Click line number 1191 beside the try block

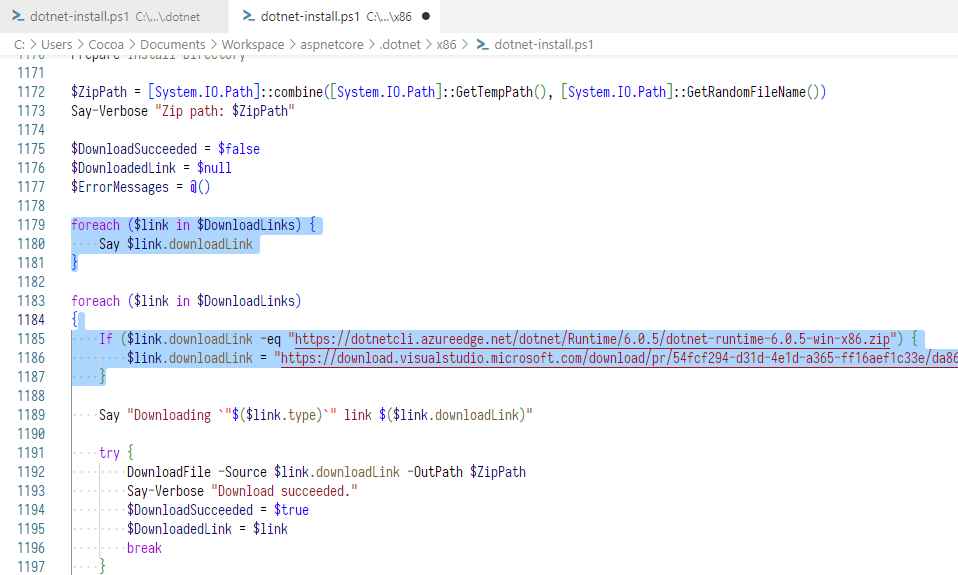coord(30,453)
